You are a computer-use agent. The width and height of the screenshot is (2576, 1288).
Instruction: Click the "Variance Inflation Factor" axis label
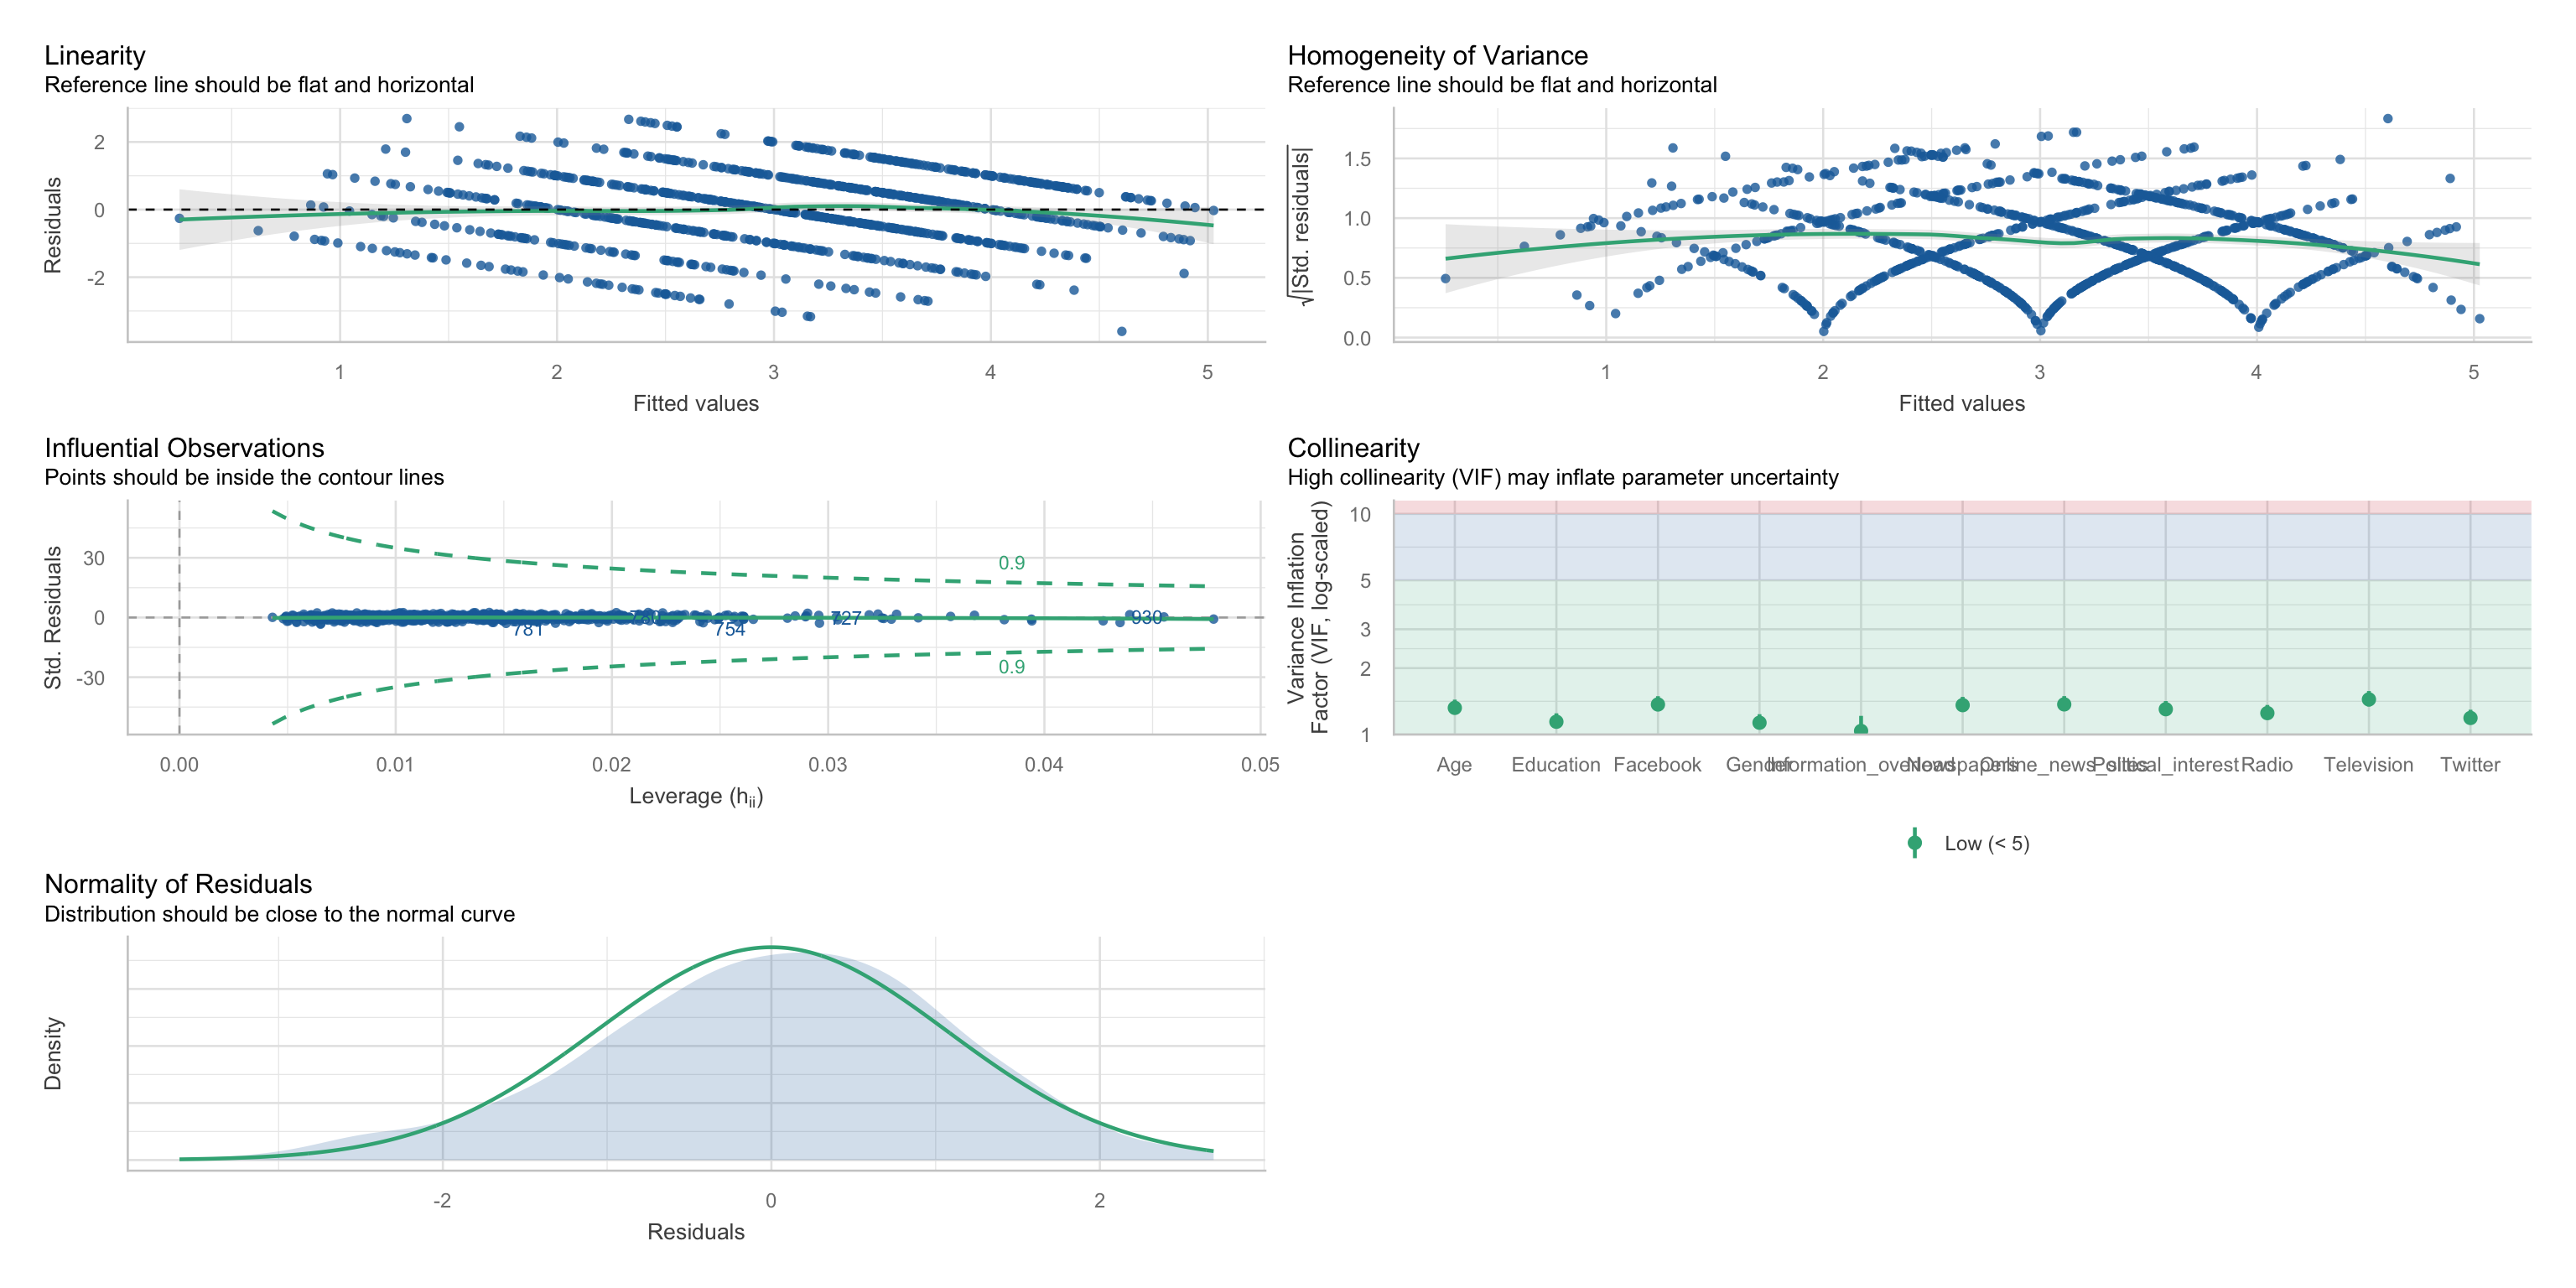1307,617
